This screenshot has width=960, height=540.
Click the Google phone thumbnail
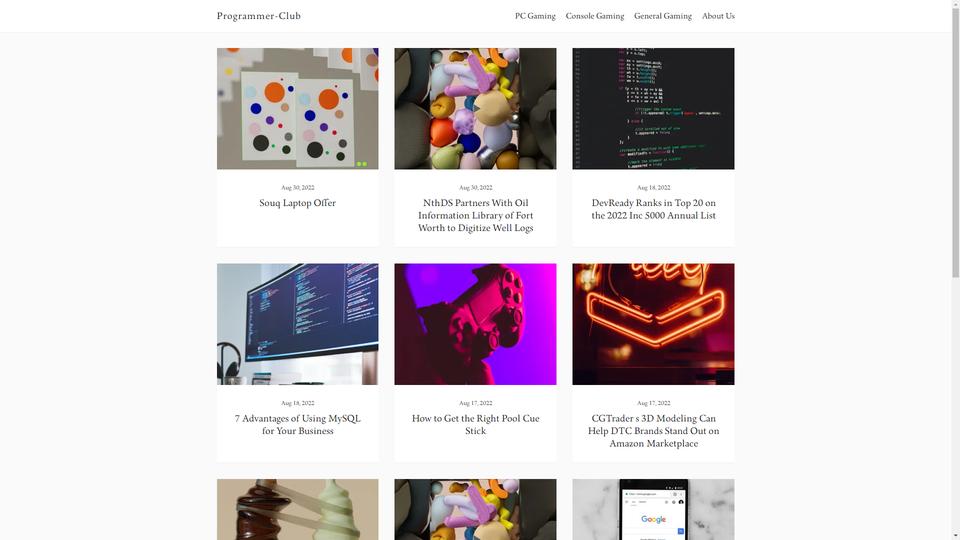(x=653, y=509)
